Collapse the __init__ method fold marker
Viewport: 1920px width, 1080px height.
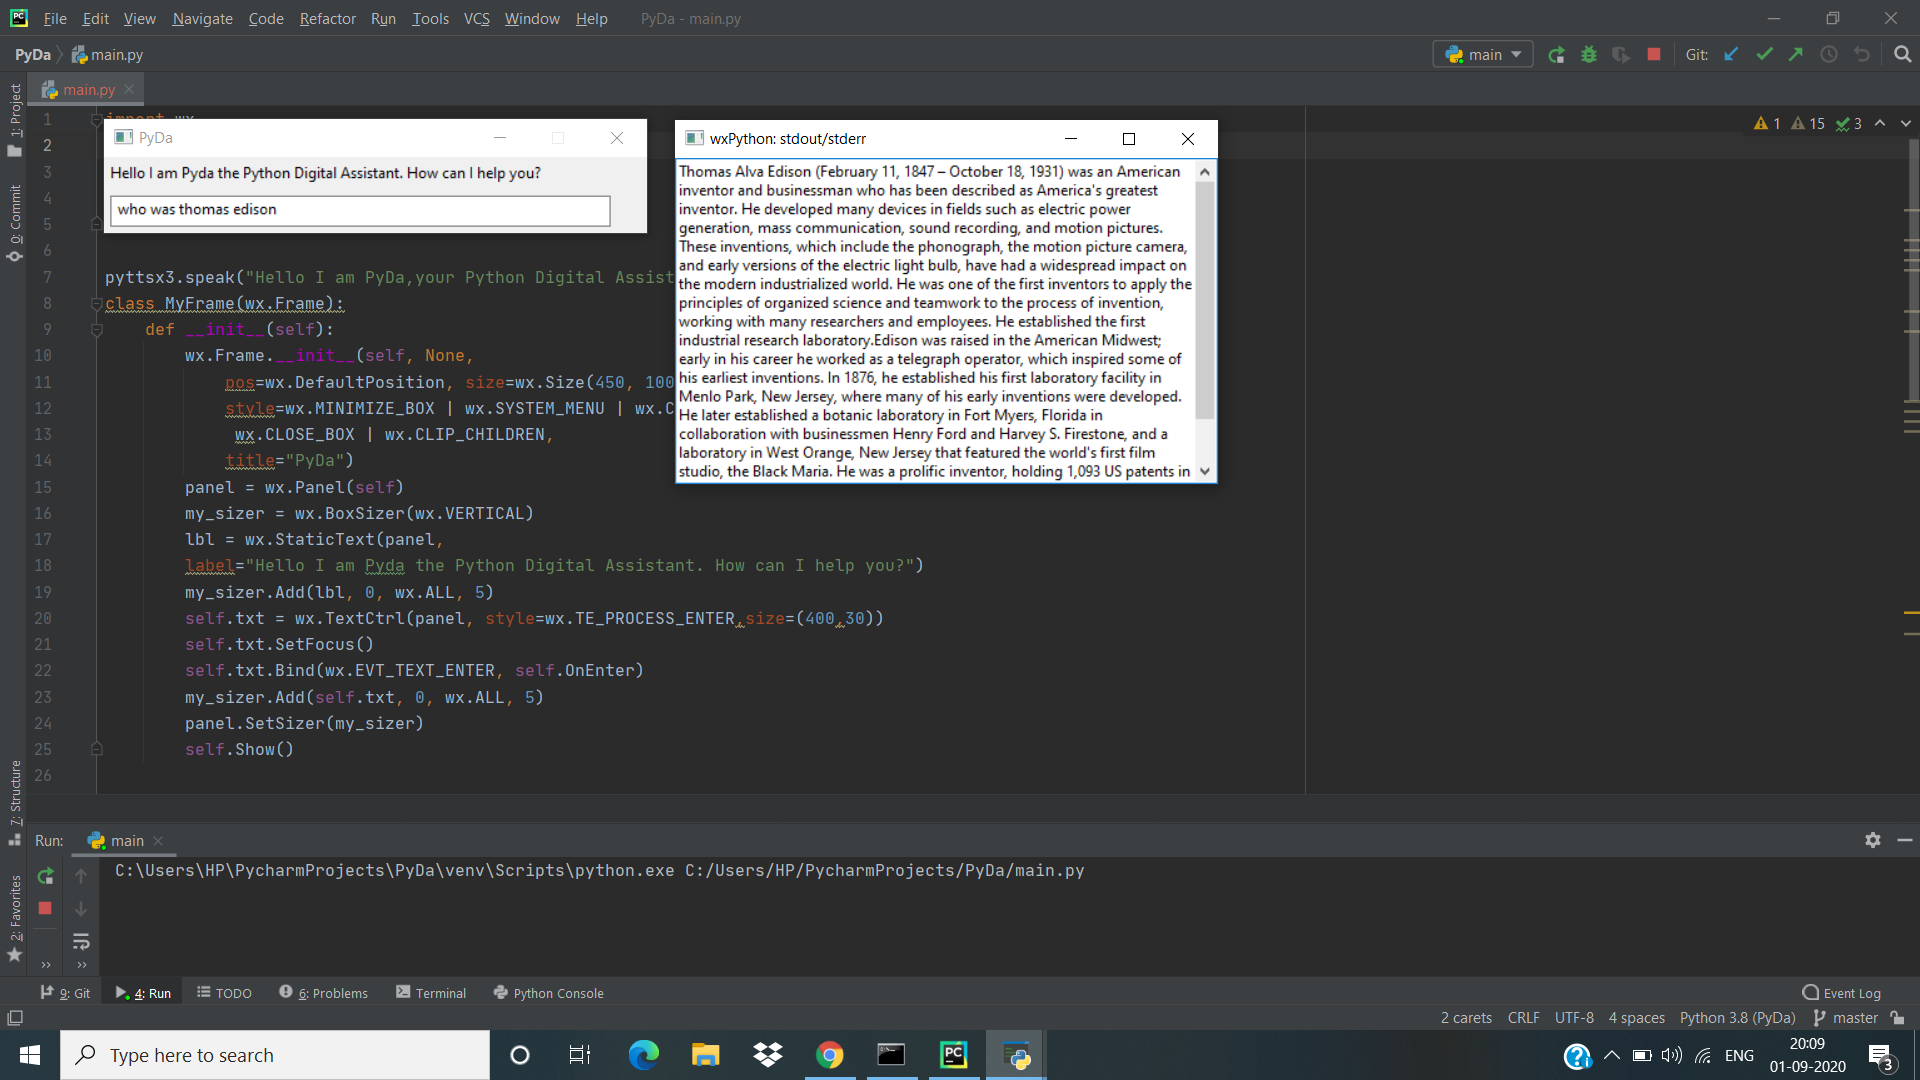tap(97, 330)
